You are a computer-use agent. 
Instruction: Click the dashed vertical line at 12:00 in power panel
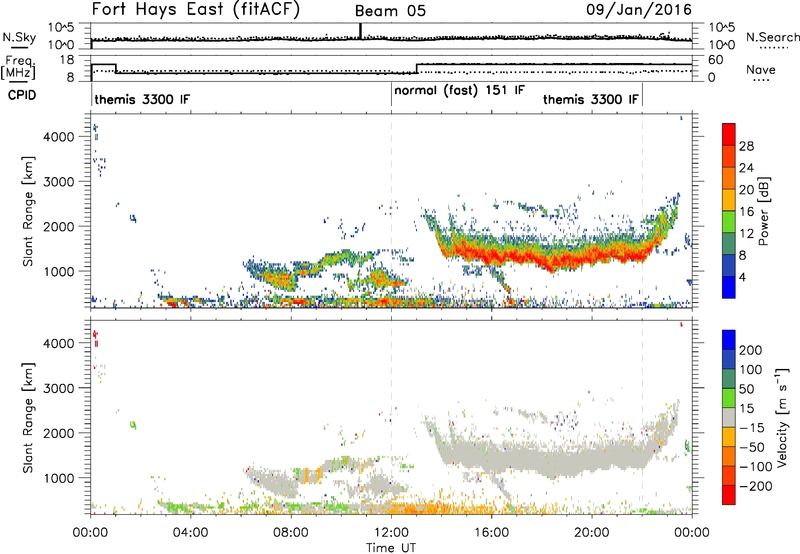pyautogui.click(x=391, y=210)
